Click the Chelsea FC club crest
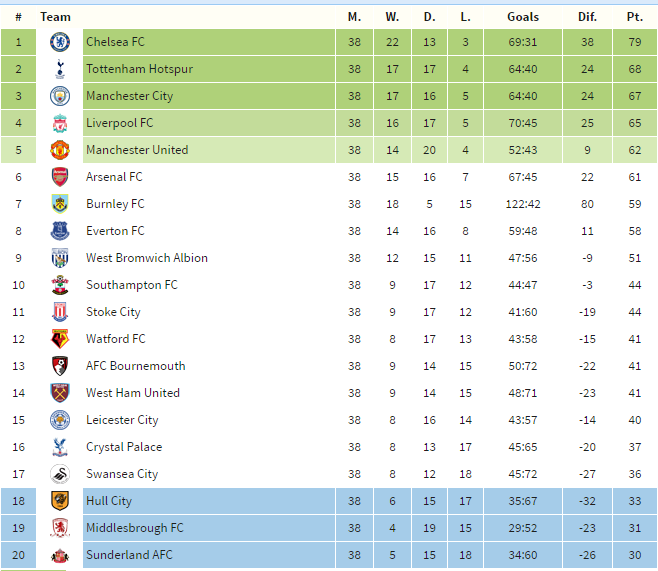 pyautogui.click(x=60, y=42)
